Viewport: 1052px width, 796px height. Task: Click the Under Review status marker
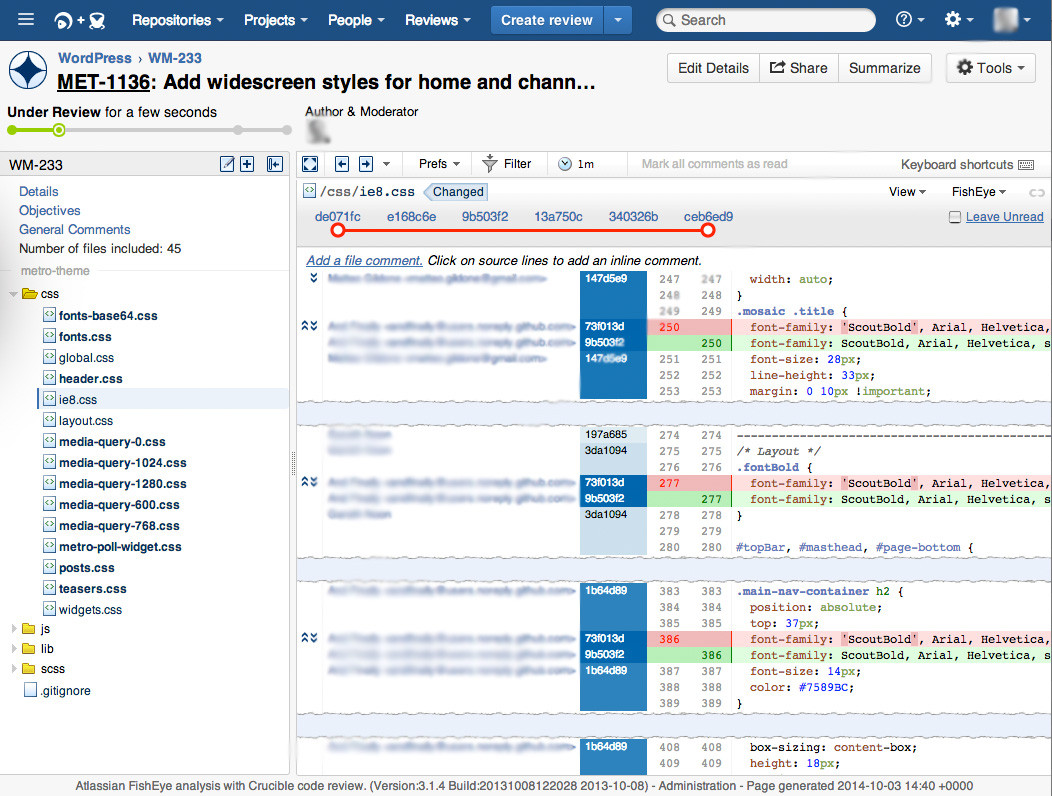[59, 130]
